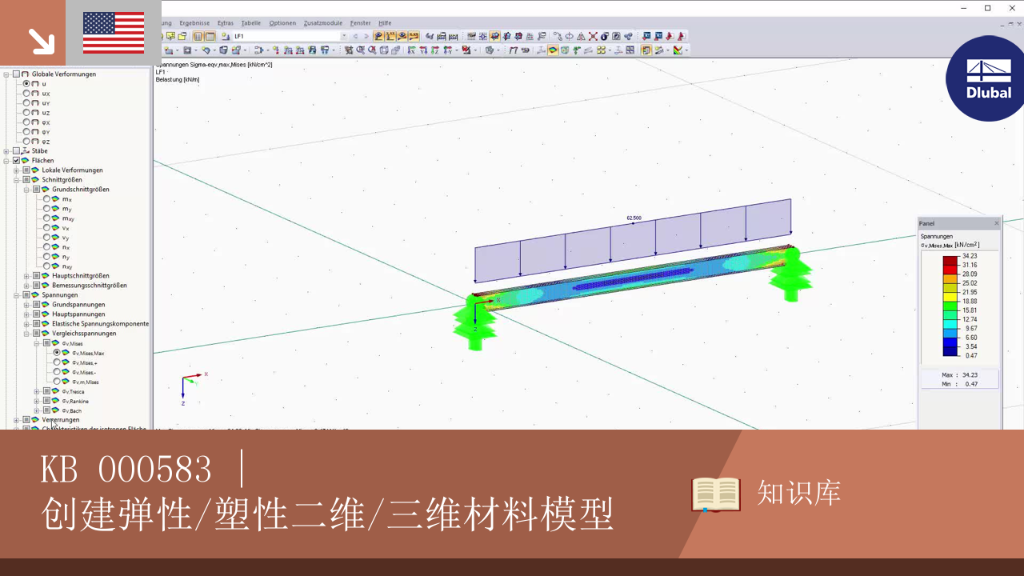The width and height of the screenshot is (1024, 576).
Task: Click the US flag language icon
Action: pyautogui.click(x=114, y=33)
